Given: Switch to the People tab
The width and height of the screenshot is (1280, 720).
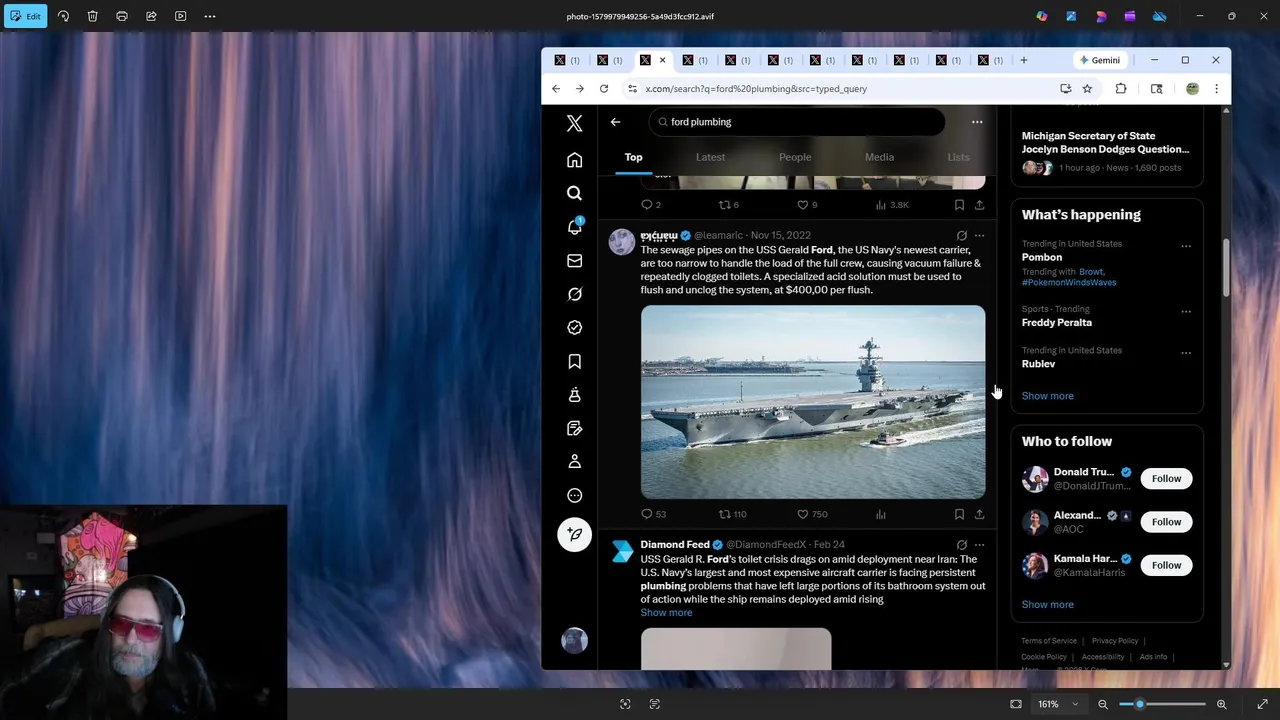Looking at the screenshot, I should pos(795,157).
